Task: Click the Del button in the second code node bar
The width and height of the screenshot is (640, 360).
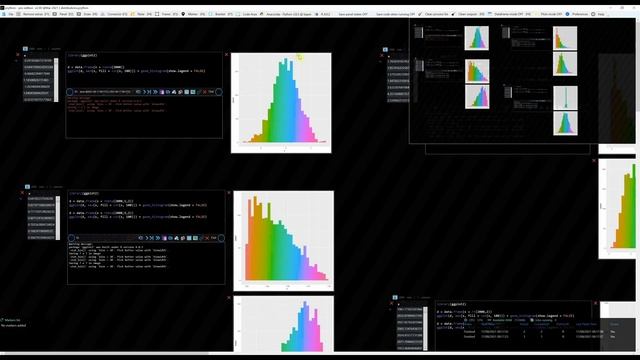Action: [213, 238]
